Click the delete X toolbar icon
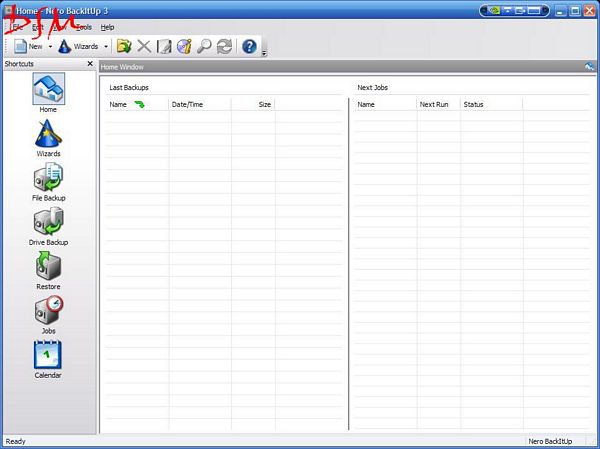Viewport: 600px width, 449px height. point(144,46)
